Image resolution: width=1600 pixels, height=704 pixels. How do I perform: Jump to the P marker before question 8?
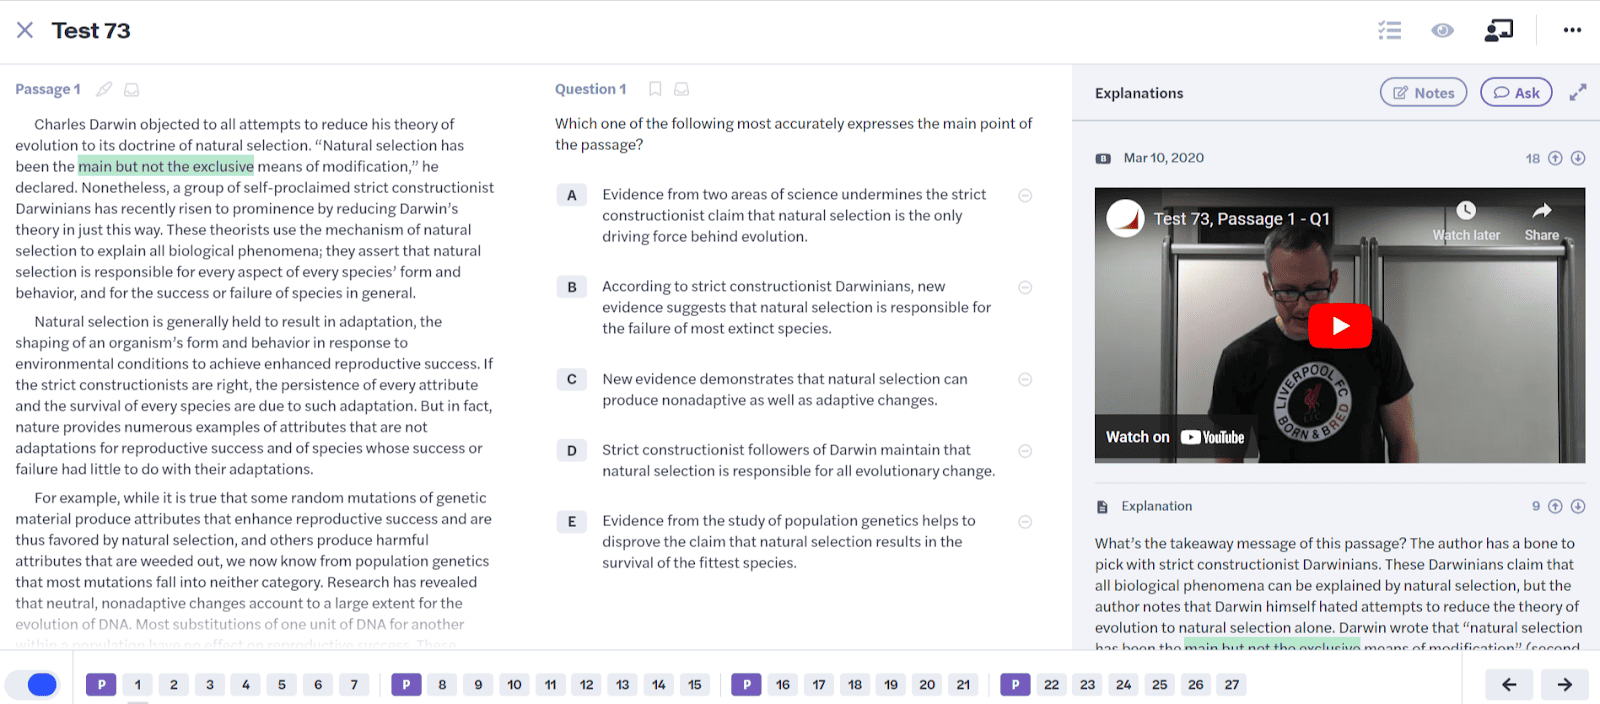406,685
